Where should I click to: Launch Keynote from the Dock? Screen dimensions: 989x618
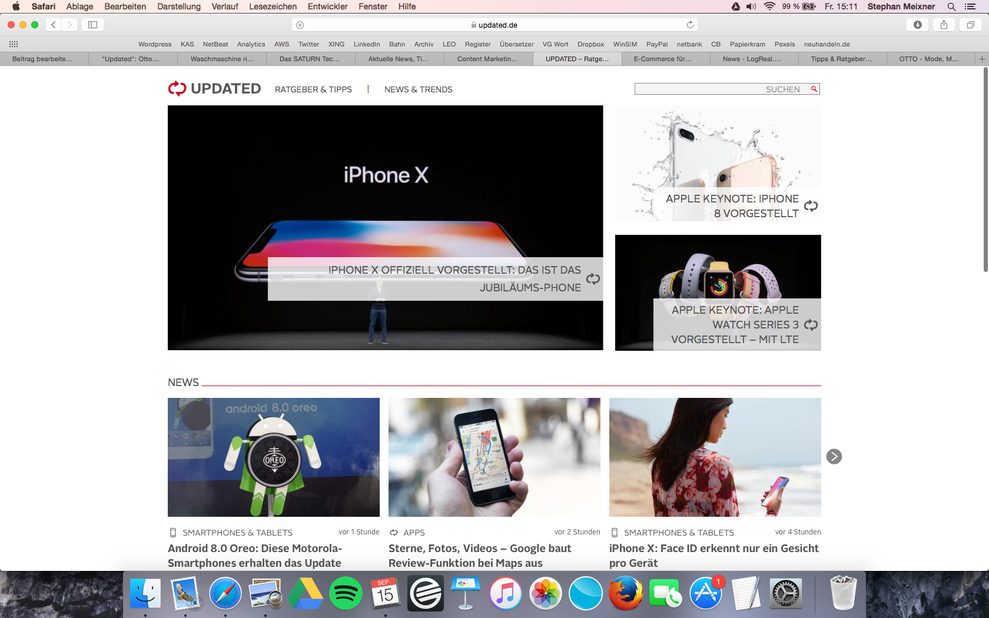465,593
